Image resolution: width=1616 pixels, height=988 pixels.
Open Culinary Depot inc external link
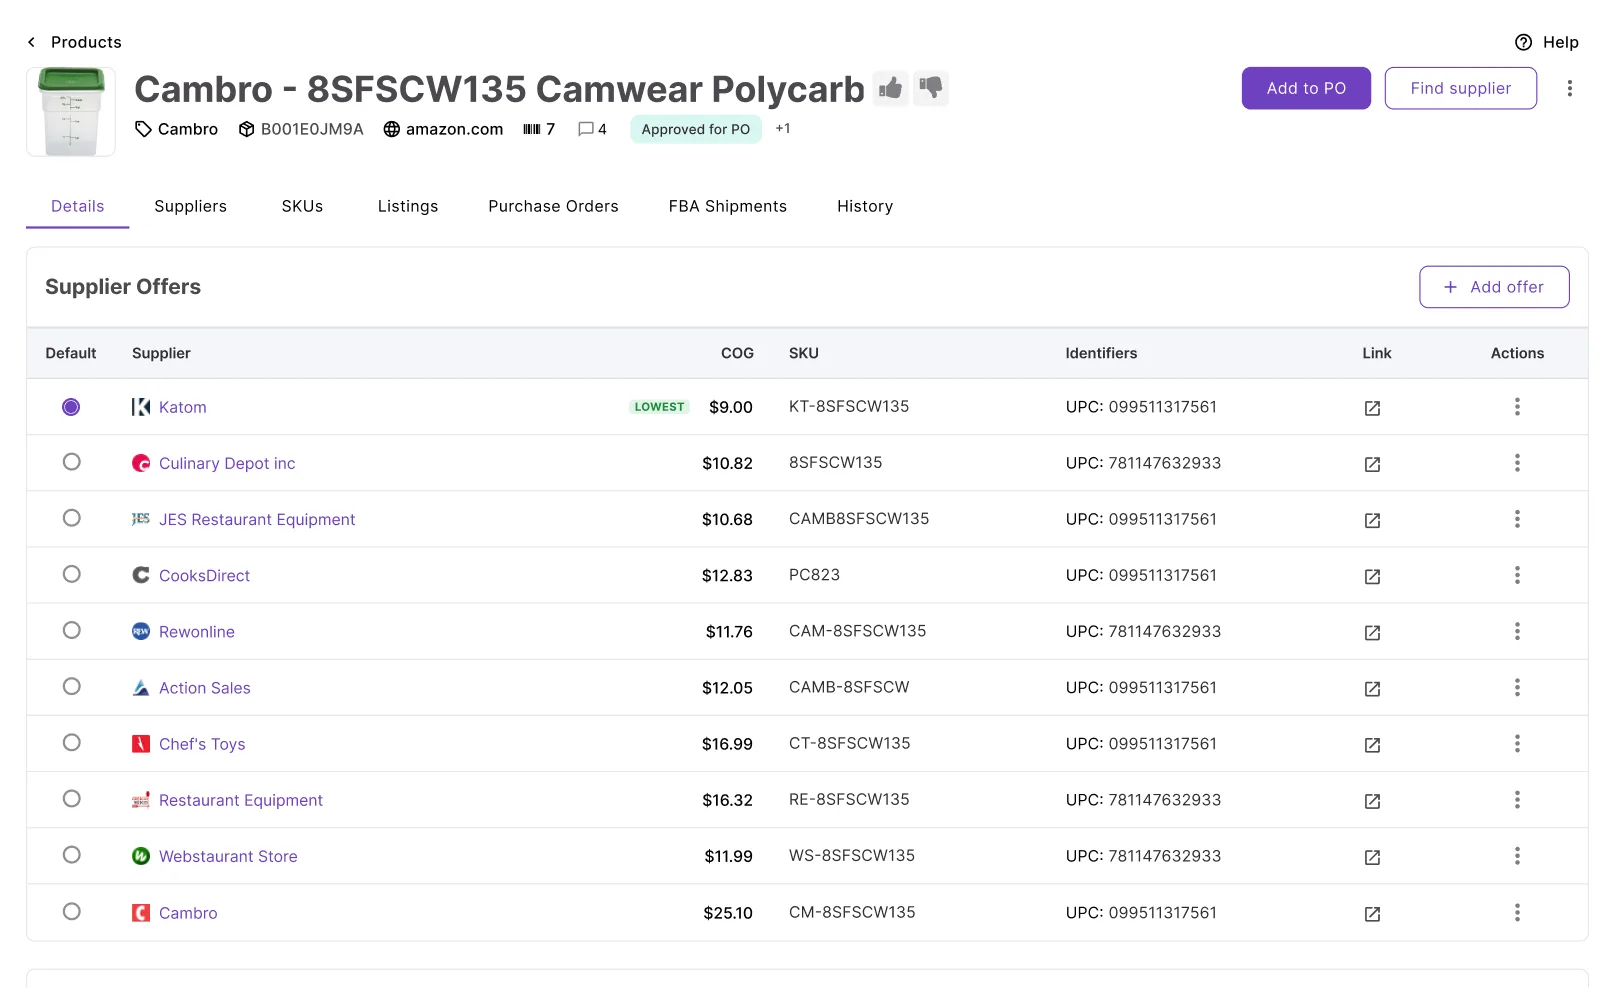pyautogui.click(x=1372, y=464)
